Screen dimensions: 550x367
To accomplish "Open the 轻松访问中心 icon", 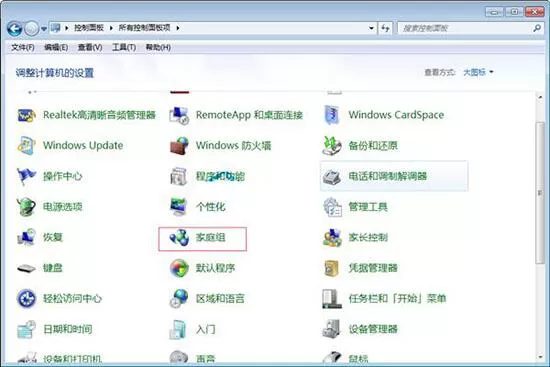I will coord(26,299).
